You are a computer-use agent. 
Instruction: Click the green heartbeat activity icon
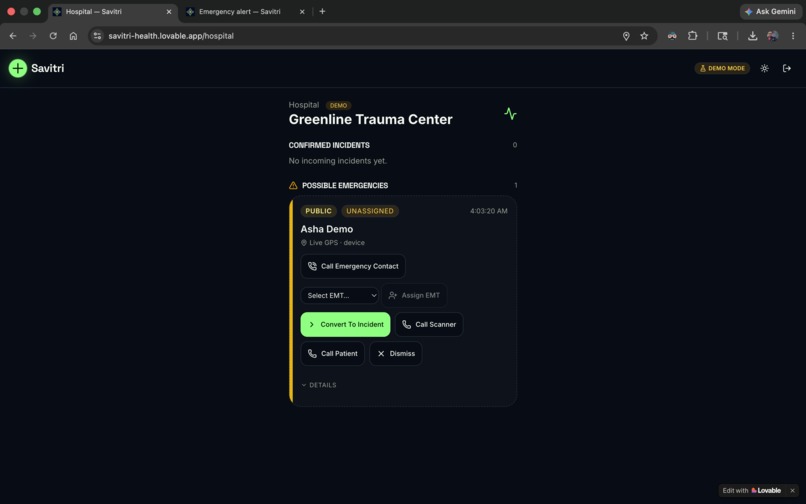click(510, 114)
